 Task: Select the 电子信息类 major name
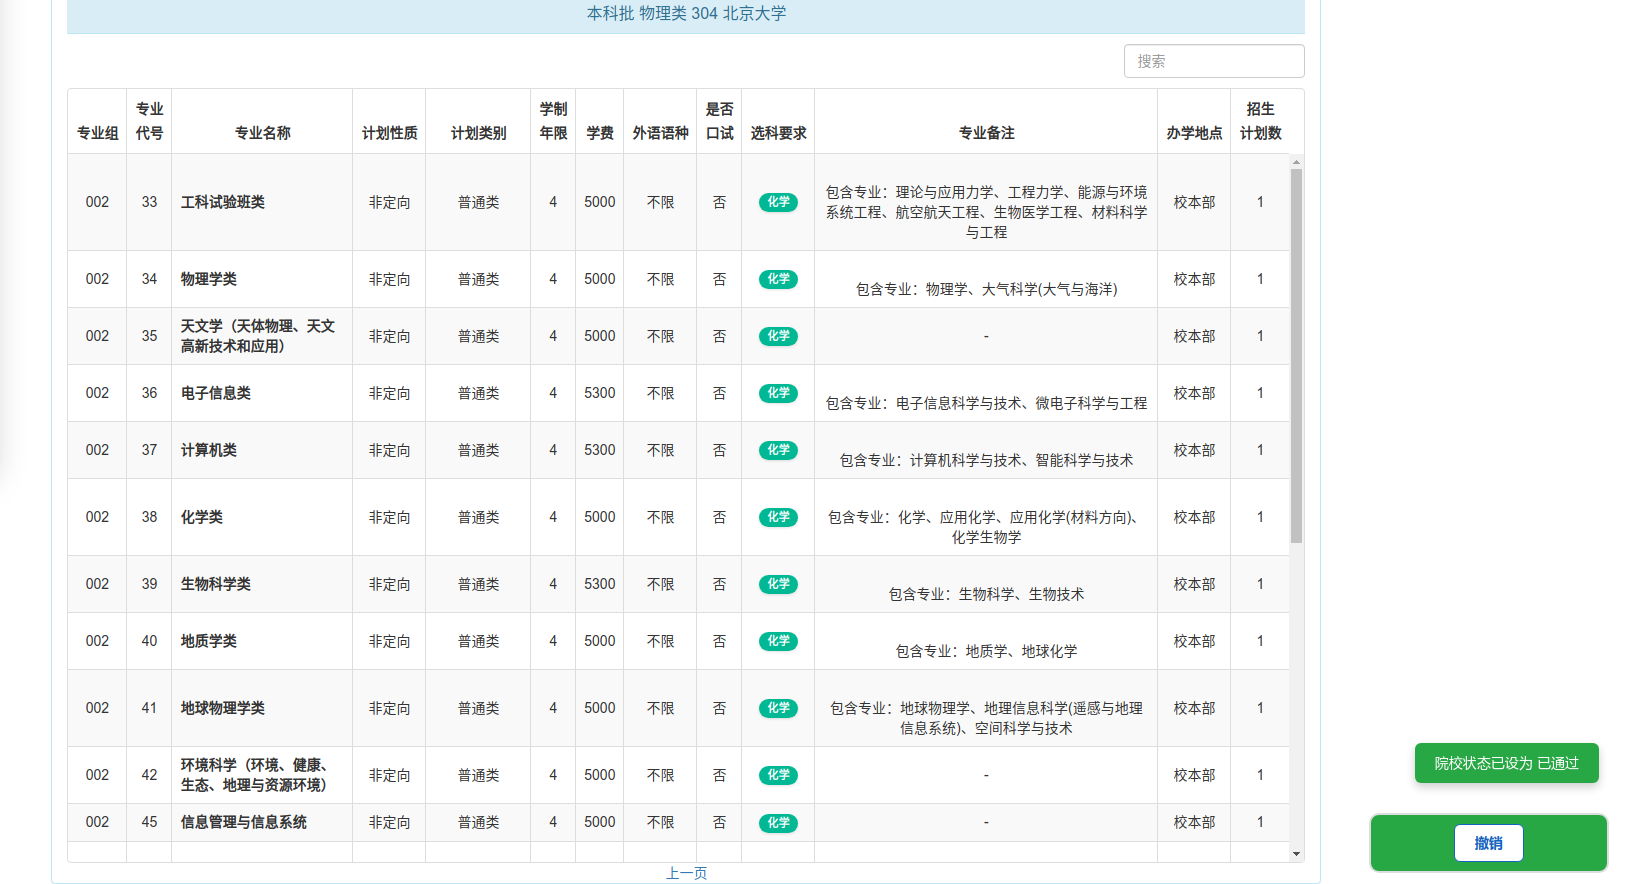click(x=216, y=393)
